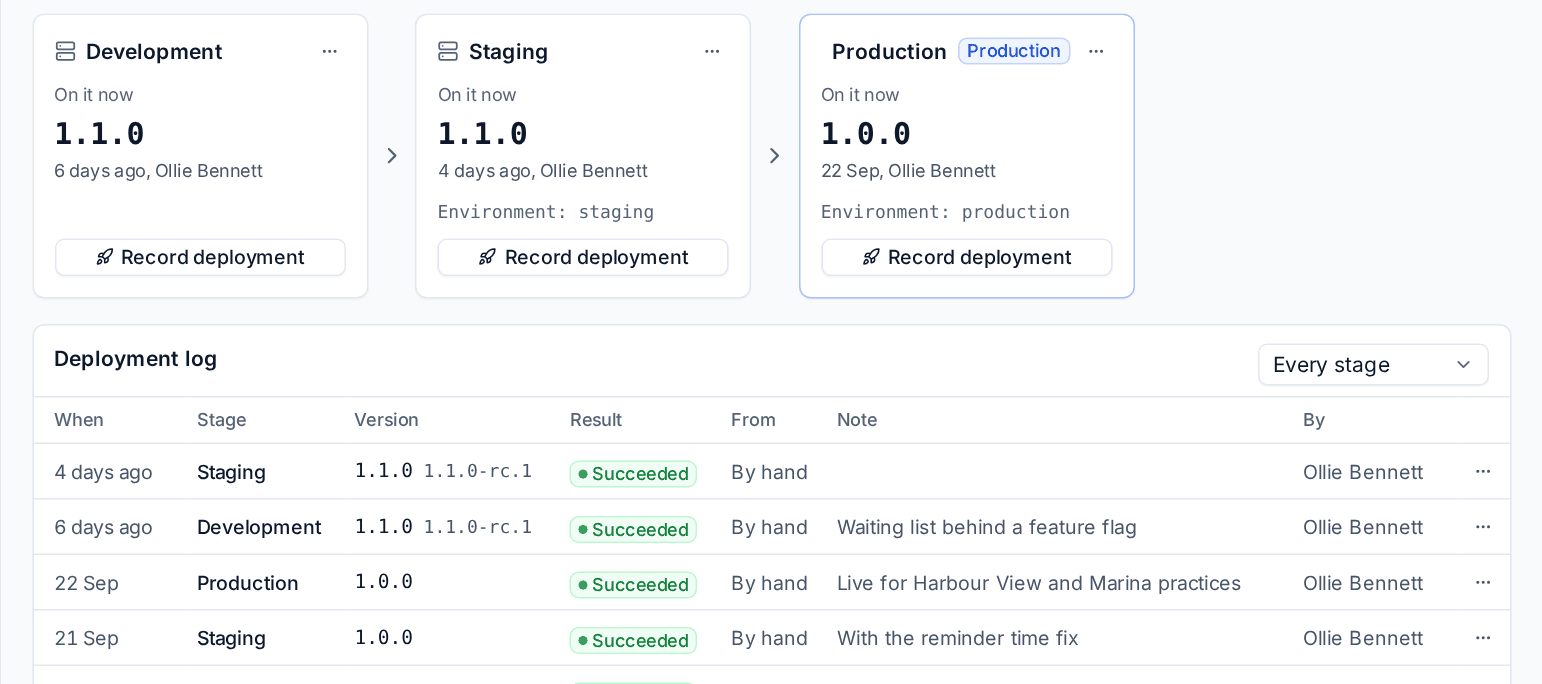Click the Staging server stack icon

448,51
